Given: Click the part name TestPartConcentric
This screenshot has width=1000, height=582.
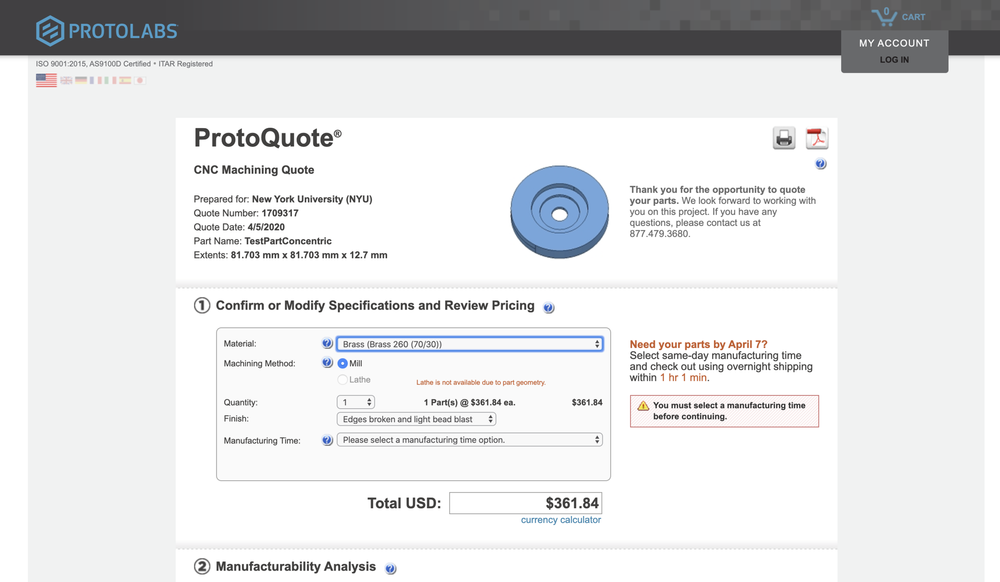Looking at the screenshot, I should tap(288, 241).
